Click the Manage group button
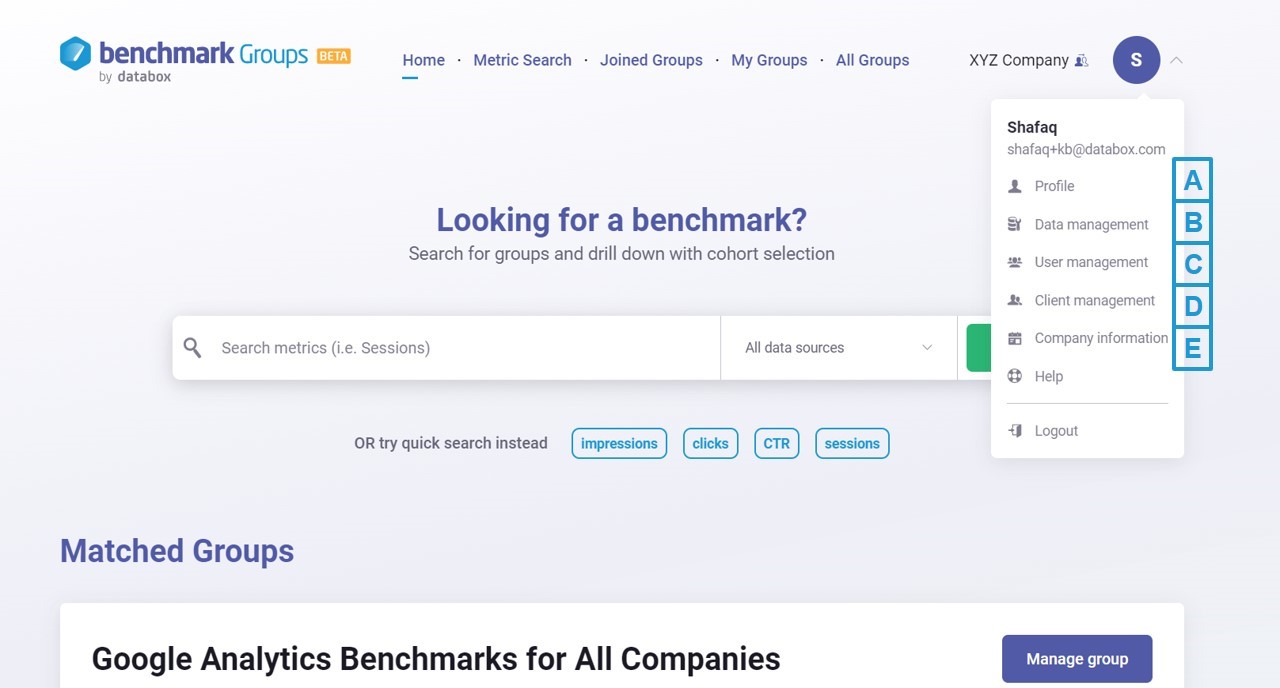 [1077, 658]
